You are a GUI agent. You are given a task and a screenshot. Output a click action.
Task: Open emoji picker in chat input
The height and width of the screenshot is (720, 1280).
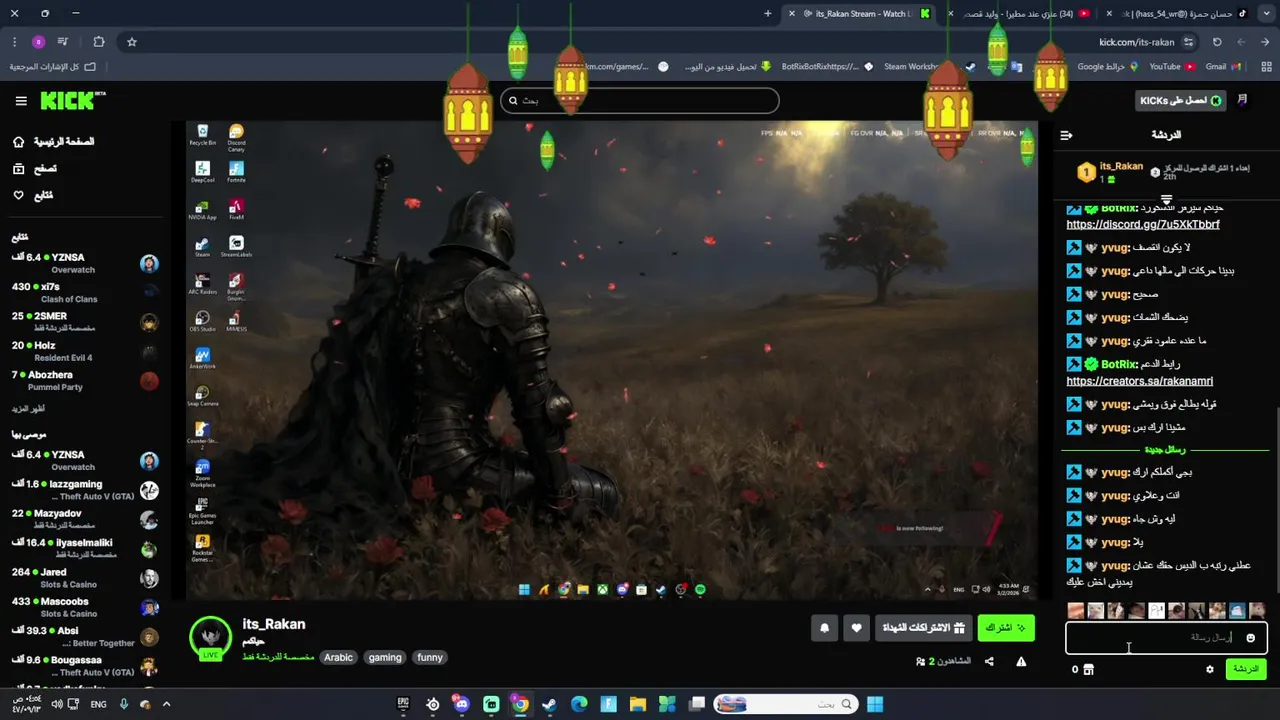tap(1250, 637)
